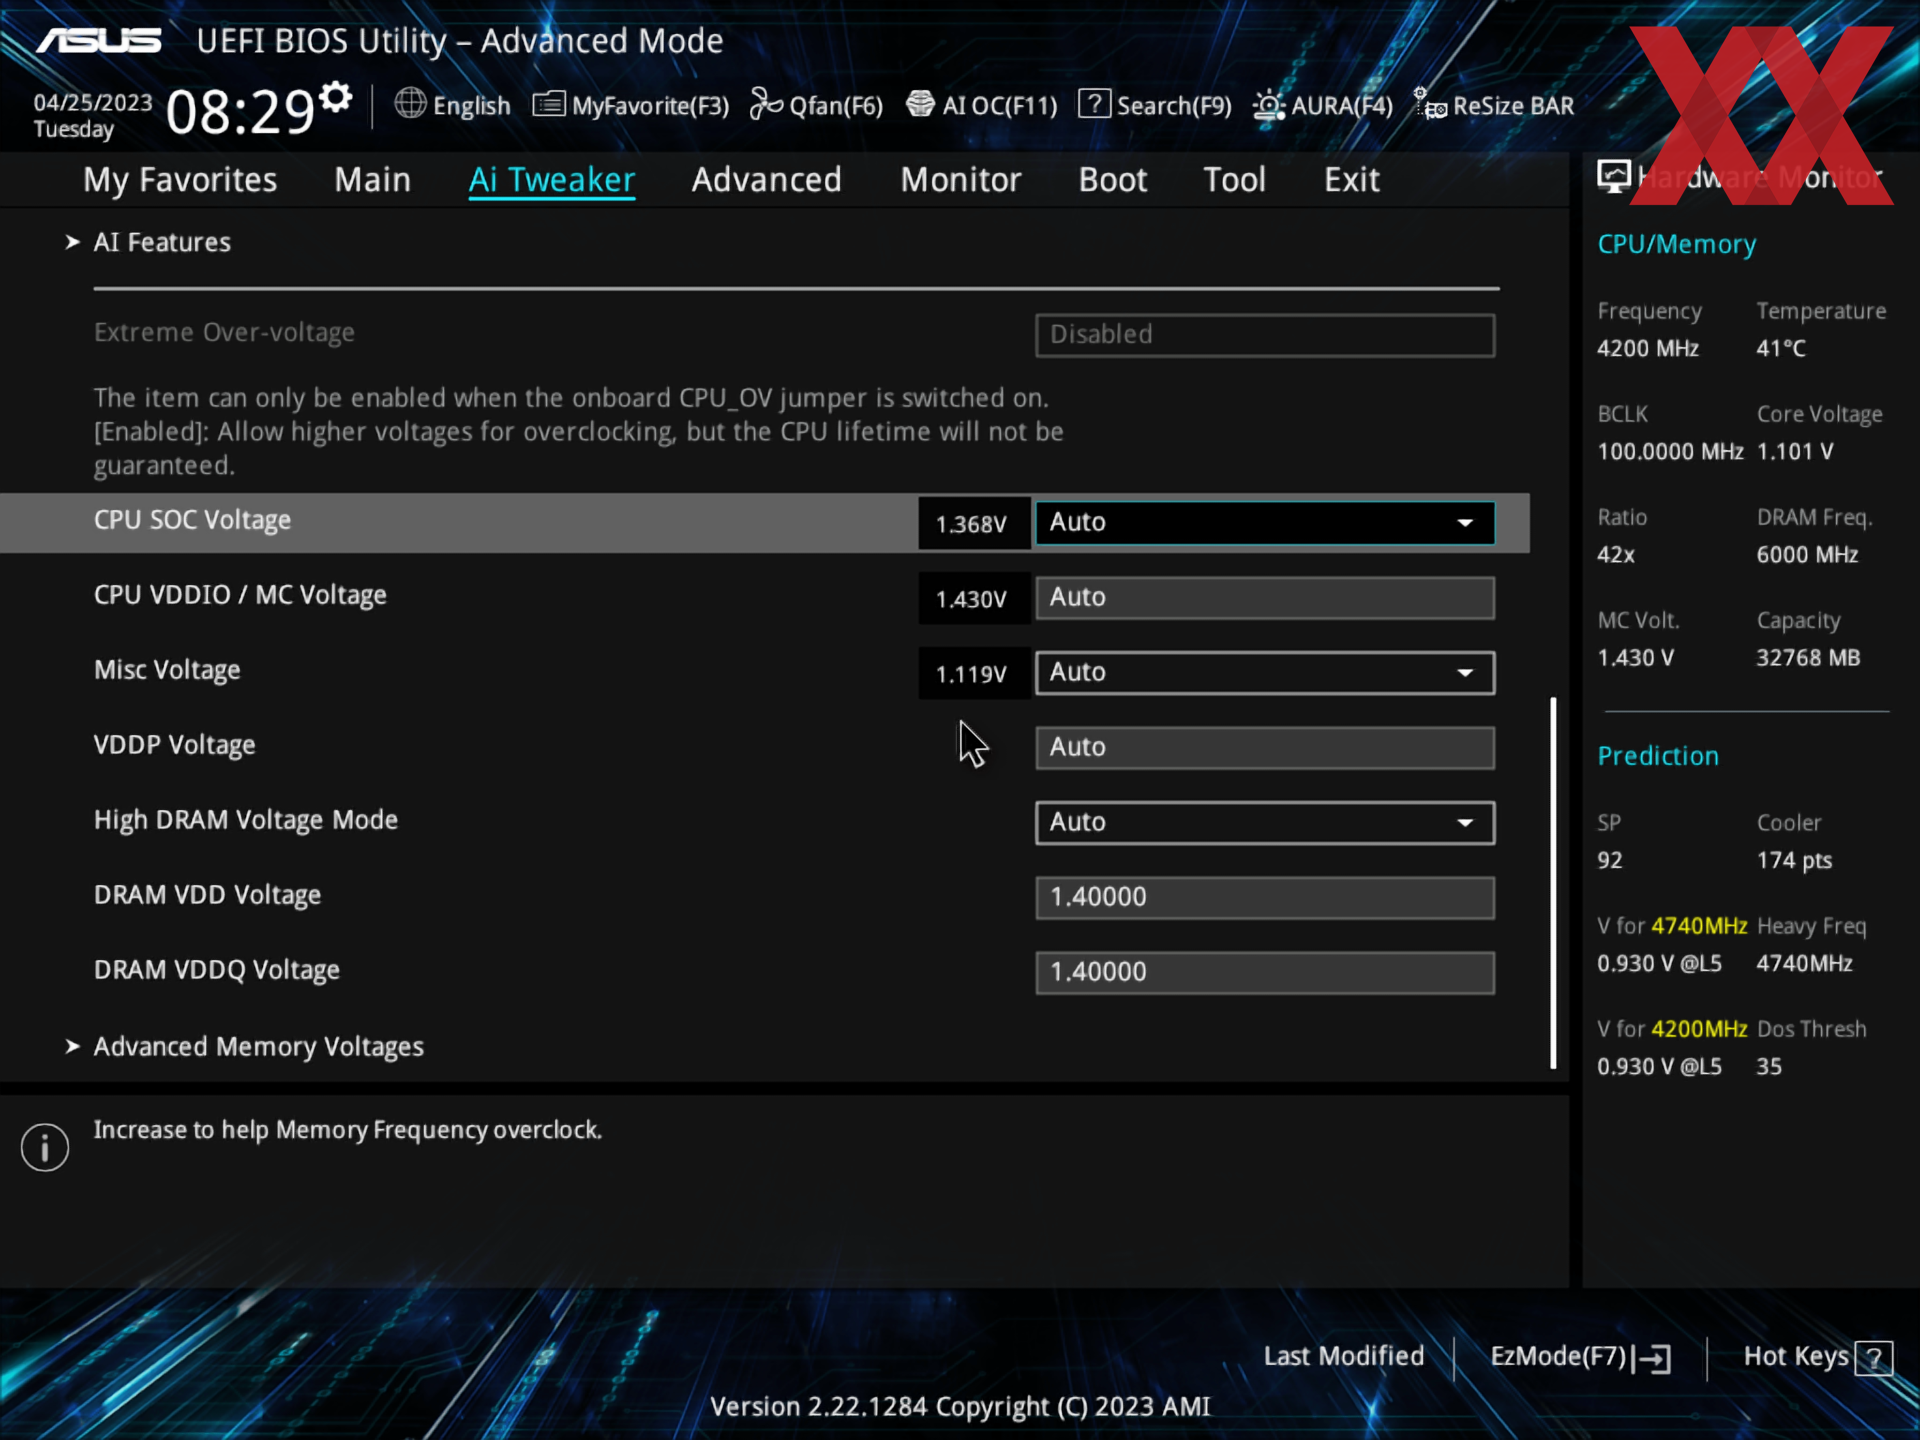The width and height of the screenshot is (1920, 1440).
Task: Click the 1.368V current SOC reading
Action: tap(973, 524)
